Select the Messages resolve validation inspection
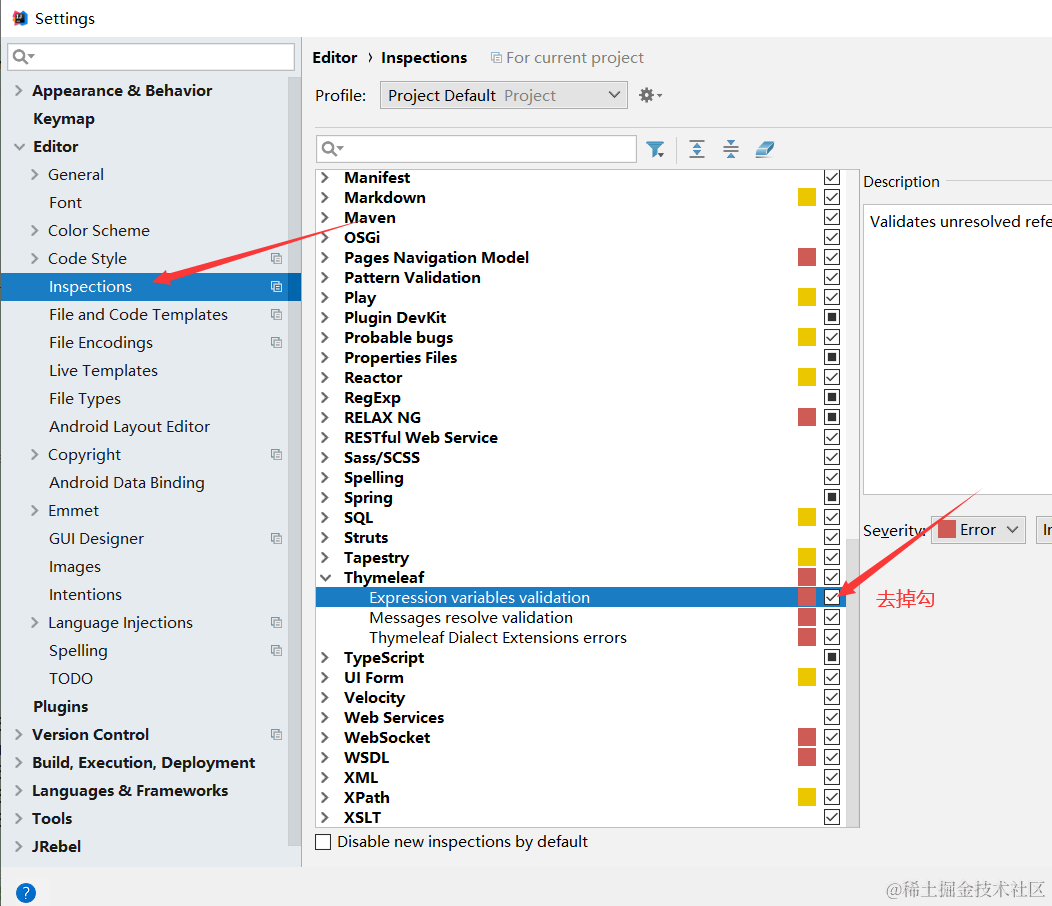This screenshot has height=906, width=1052. tap(471, 617)
